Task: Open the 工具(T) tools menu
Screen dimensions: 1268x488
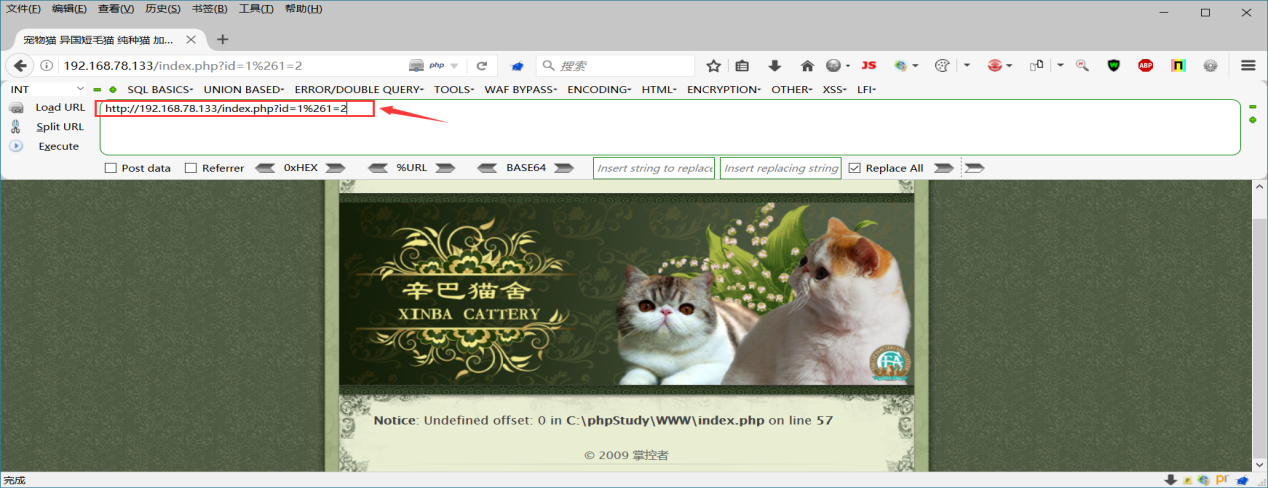Action: [x=256, y=9]
